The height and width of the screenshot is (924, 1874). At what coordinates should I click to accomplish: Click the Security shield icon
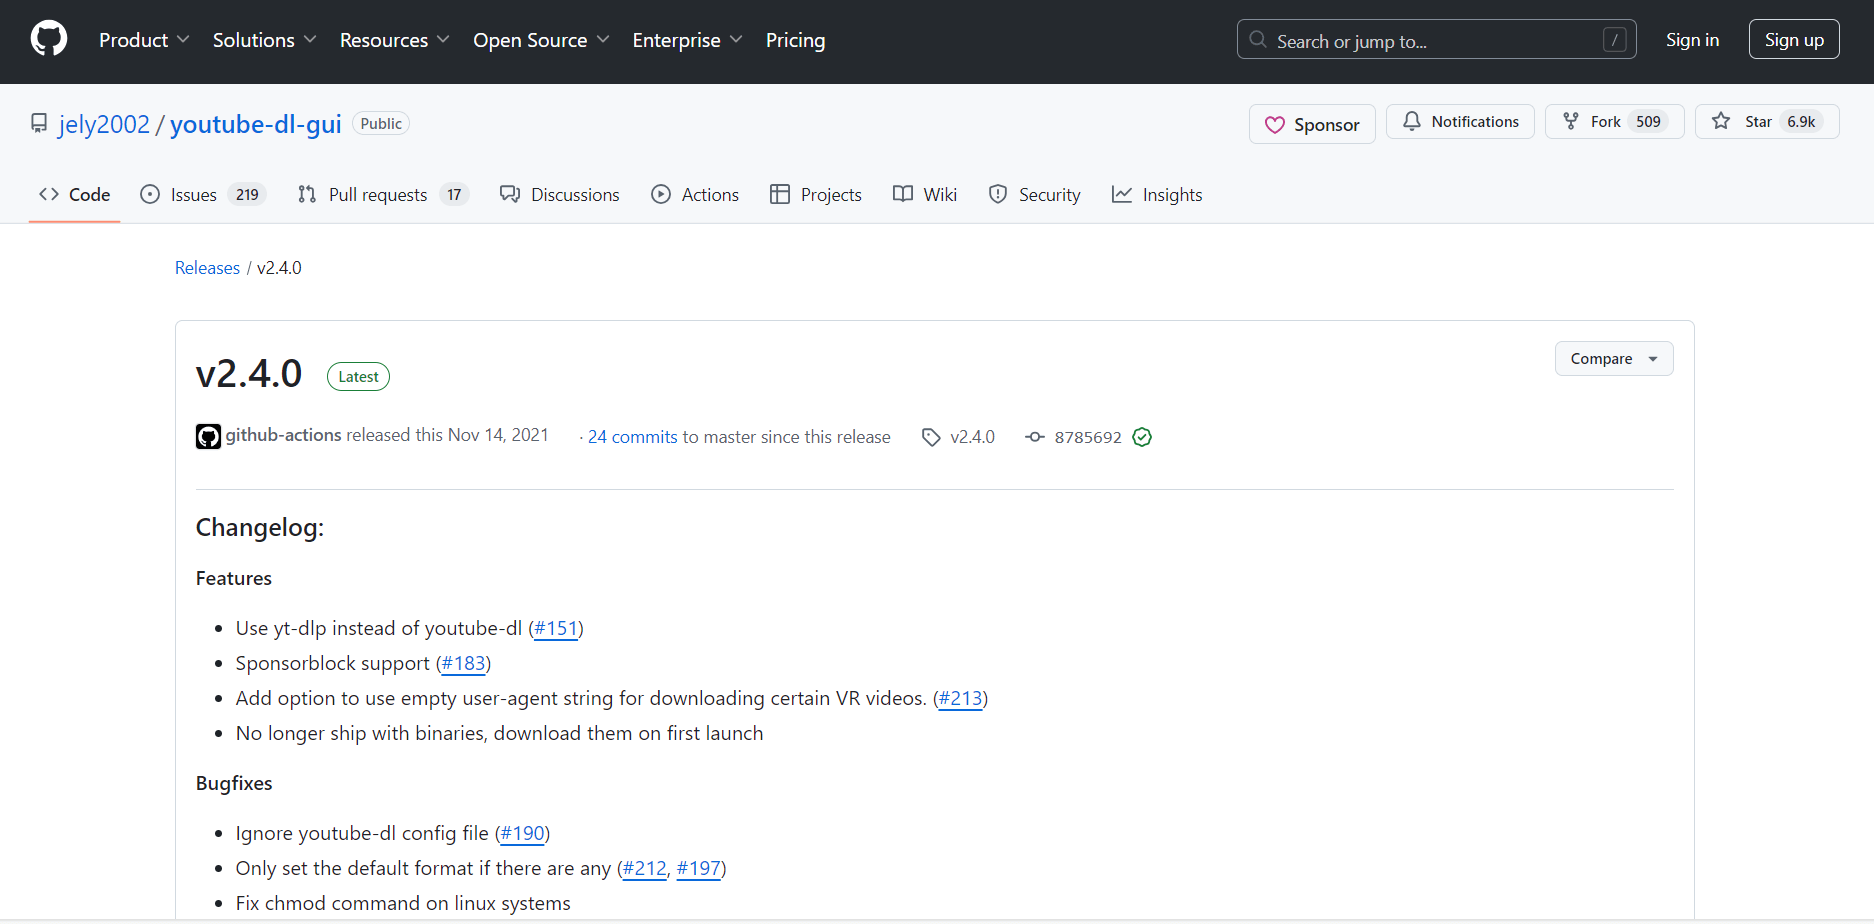tap(998, 194)
